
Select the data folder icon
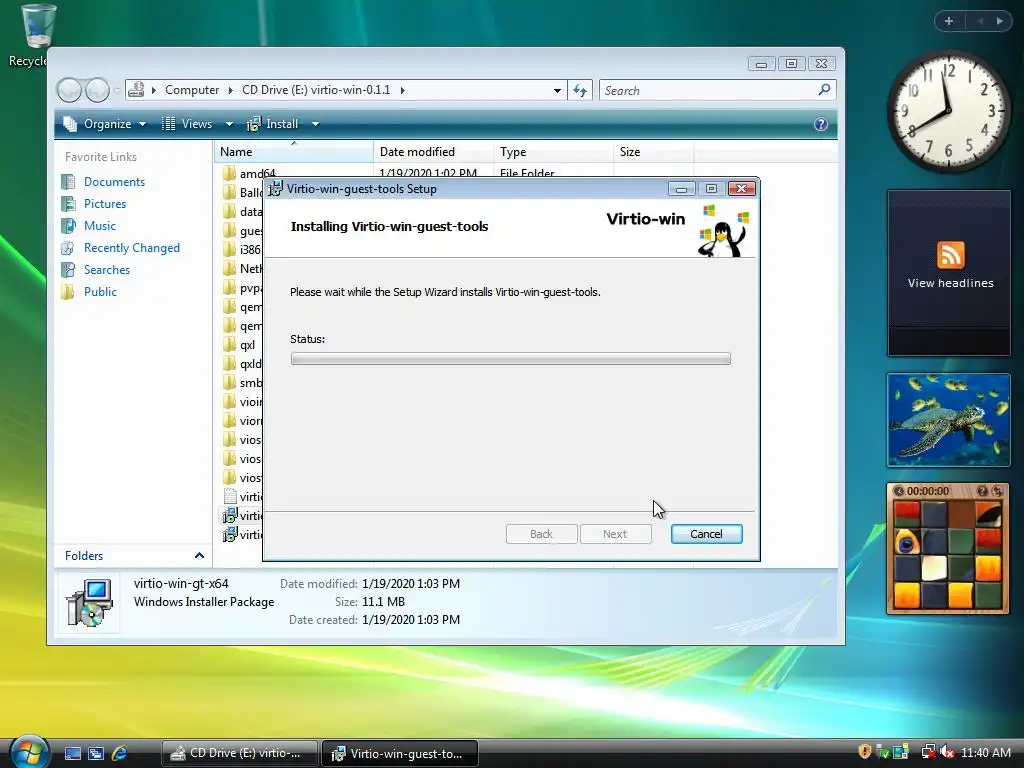coord(229,212)
